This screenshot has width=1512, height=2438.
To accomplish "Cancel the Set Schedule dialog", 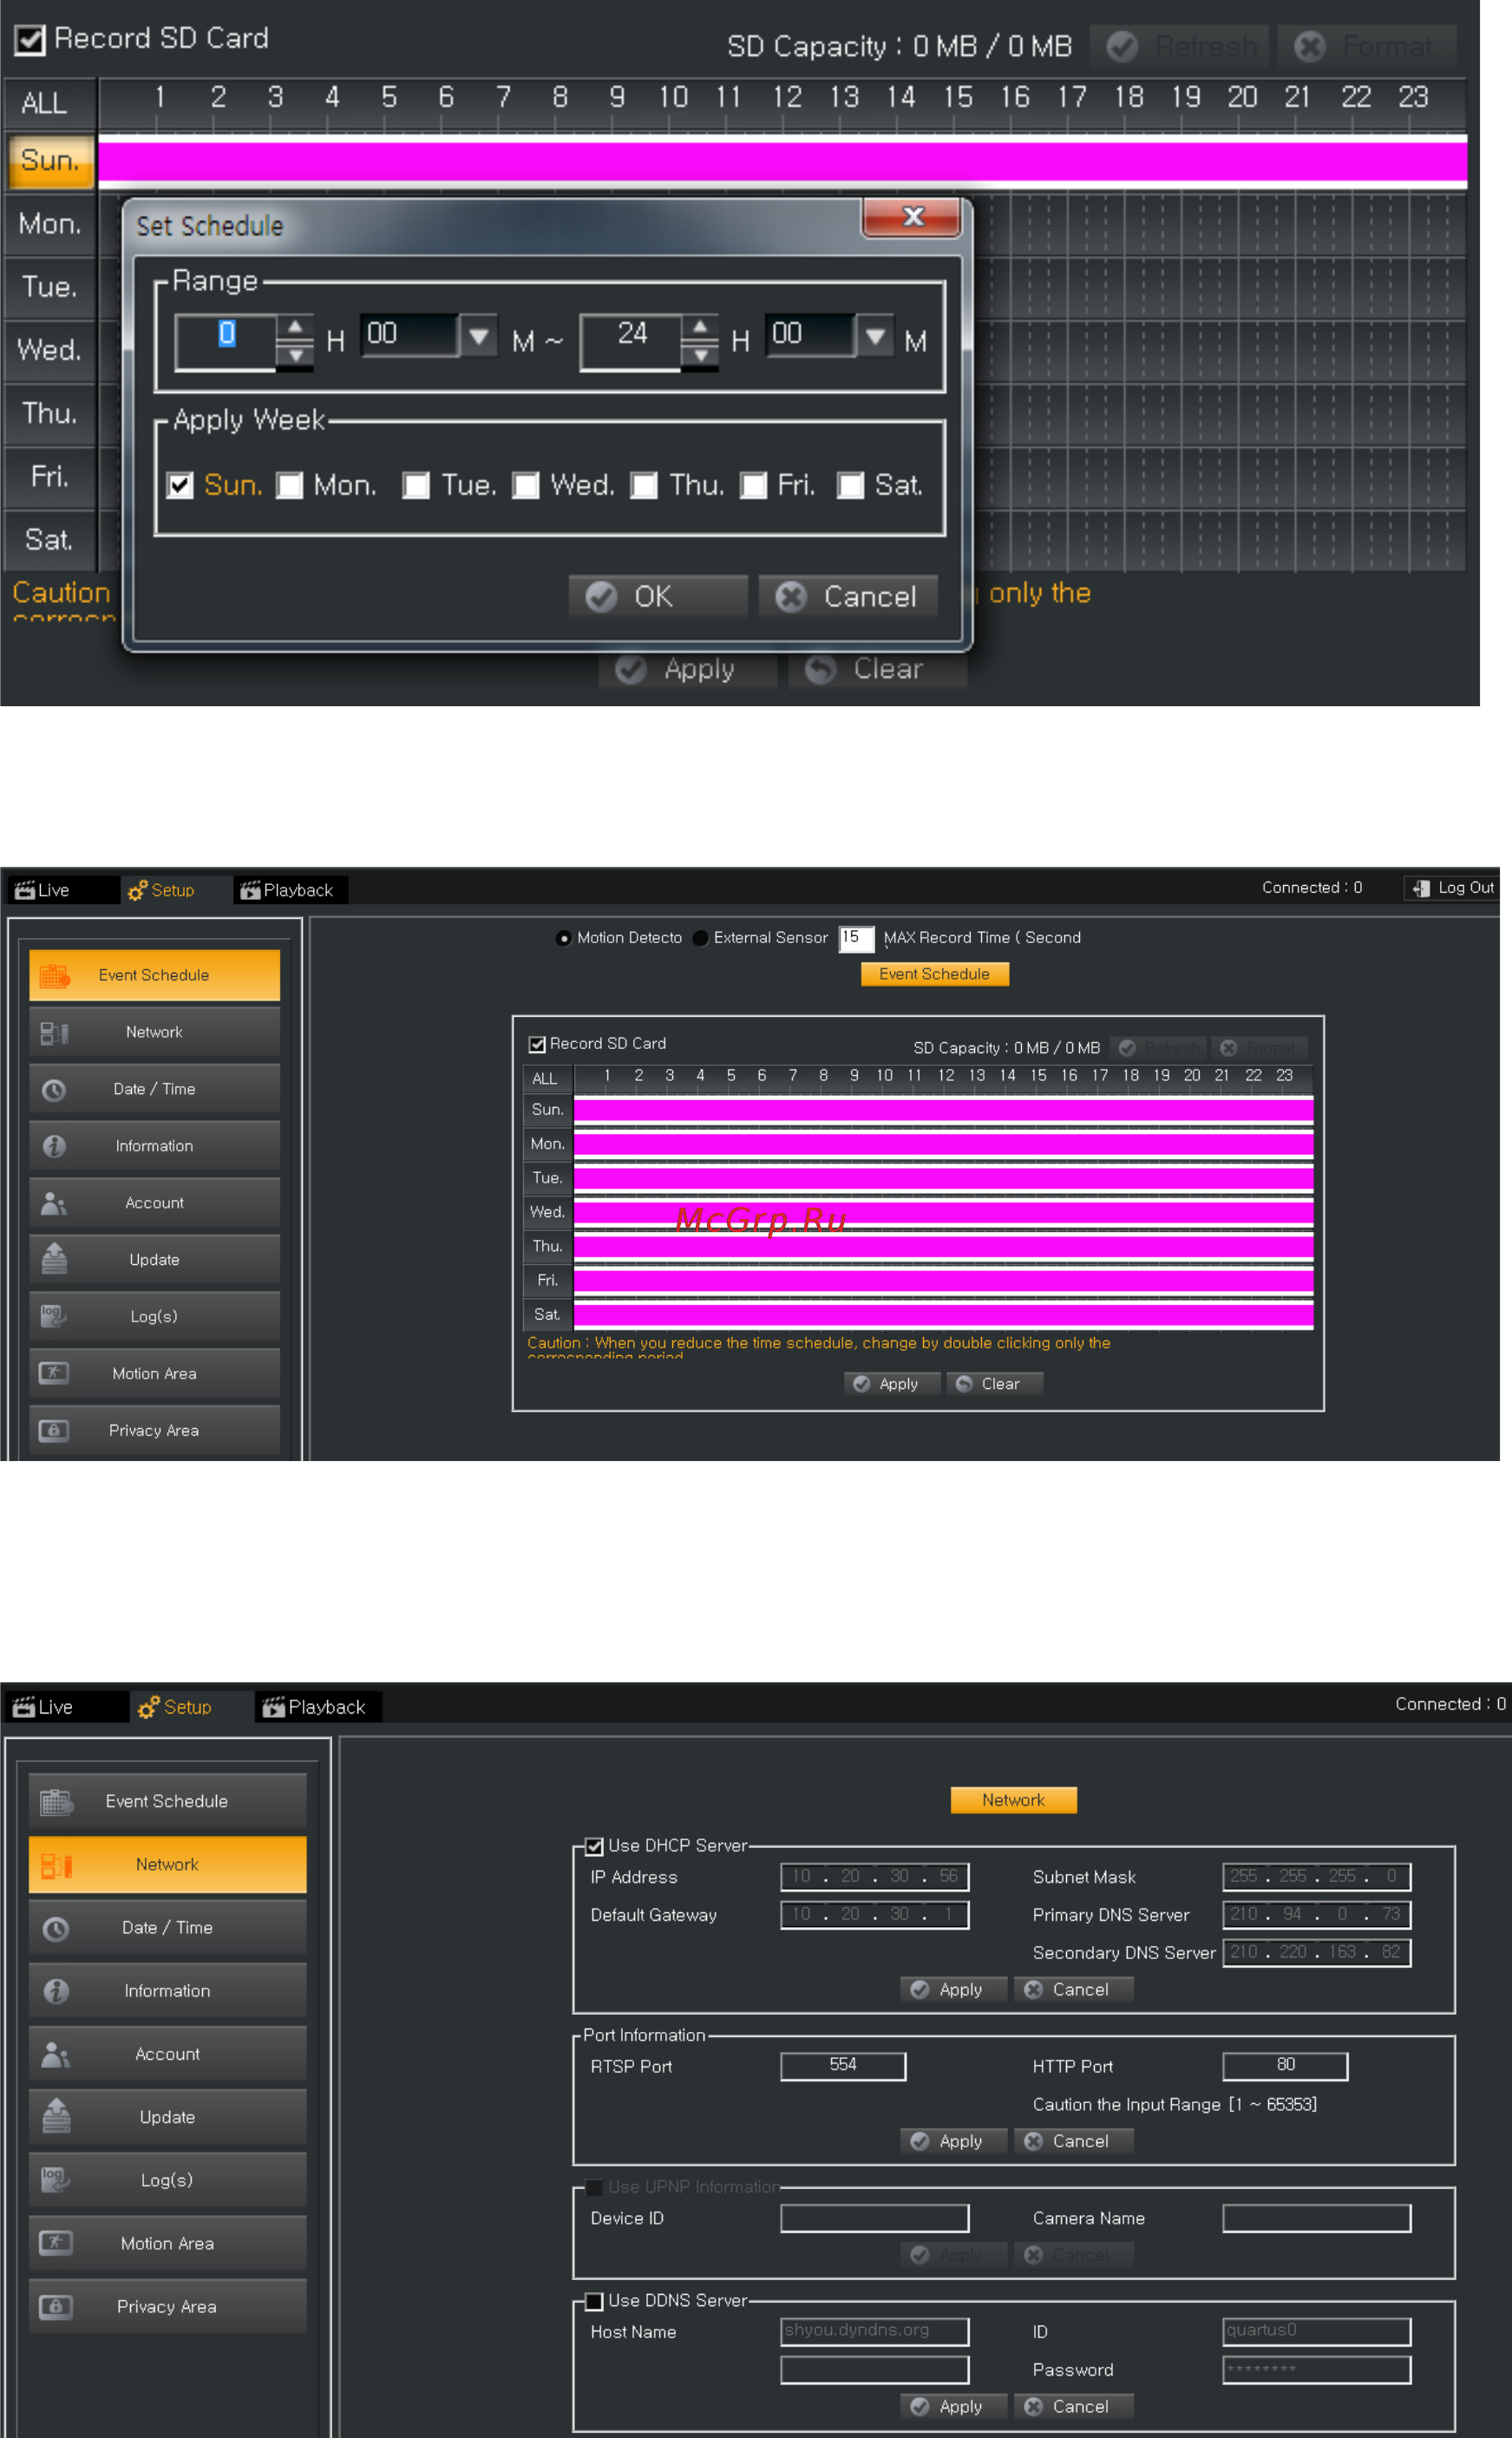I will (848, 596).
